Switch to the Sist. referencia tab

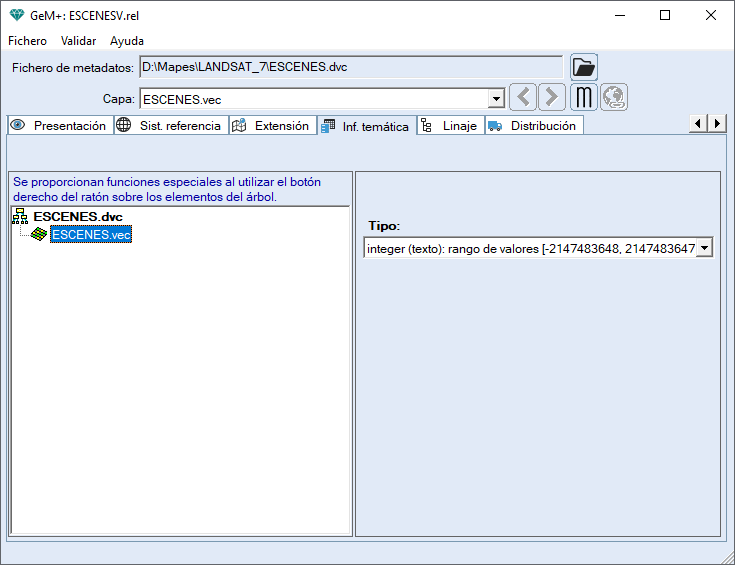click(x=171, y=126)
